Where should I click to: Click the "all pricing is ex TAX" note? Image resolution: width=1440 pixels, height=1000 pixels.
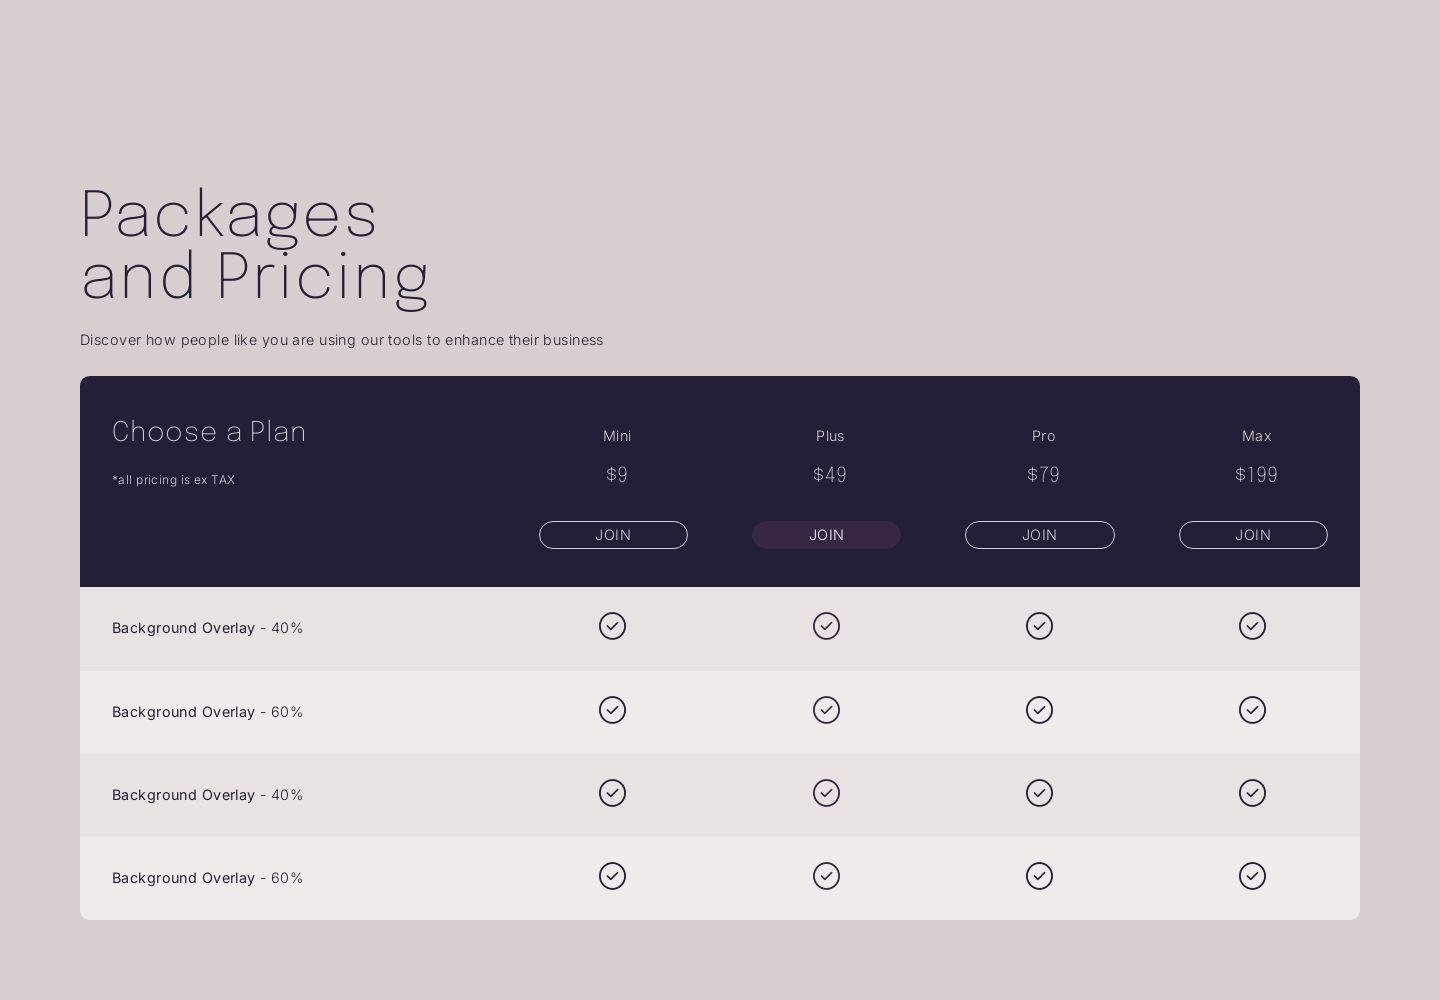point(174,480)
